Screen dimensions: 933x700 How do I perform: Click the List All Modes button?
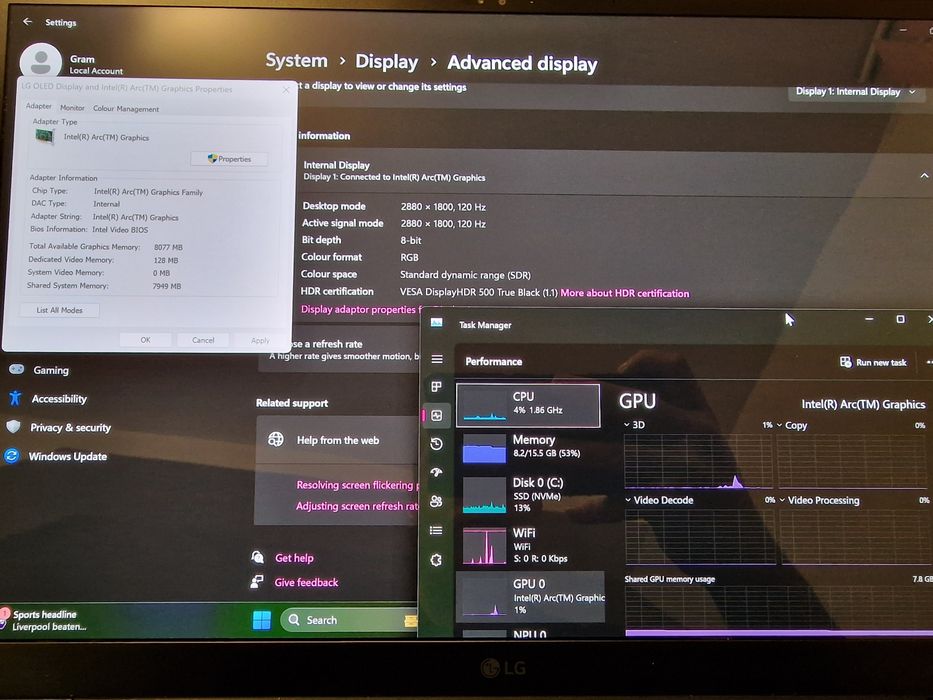point(60,310)
